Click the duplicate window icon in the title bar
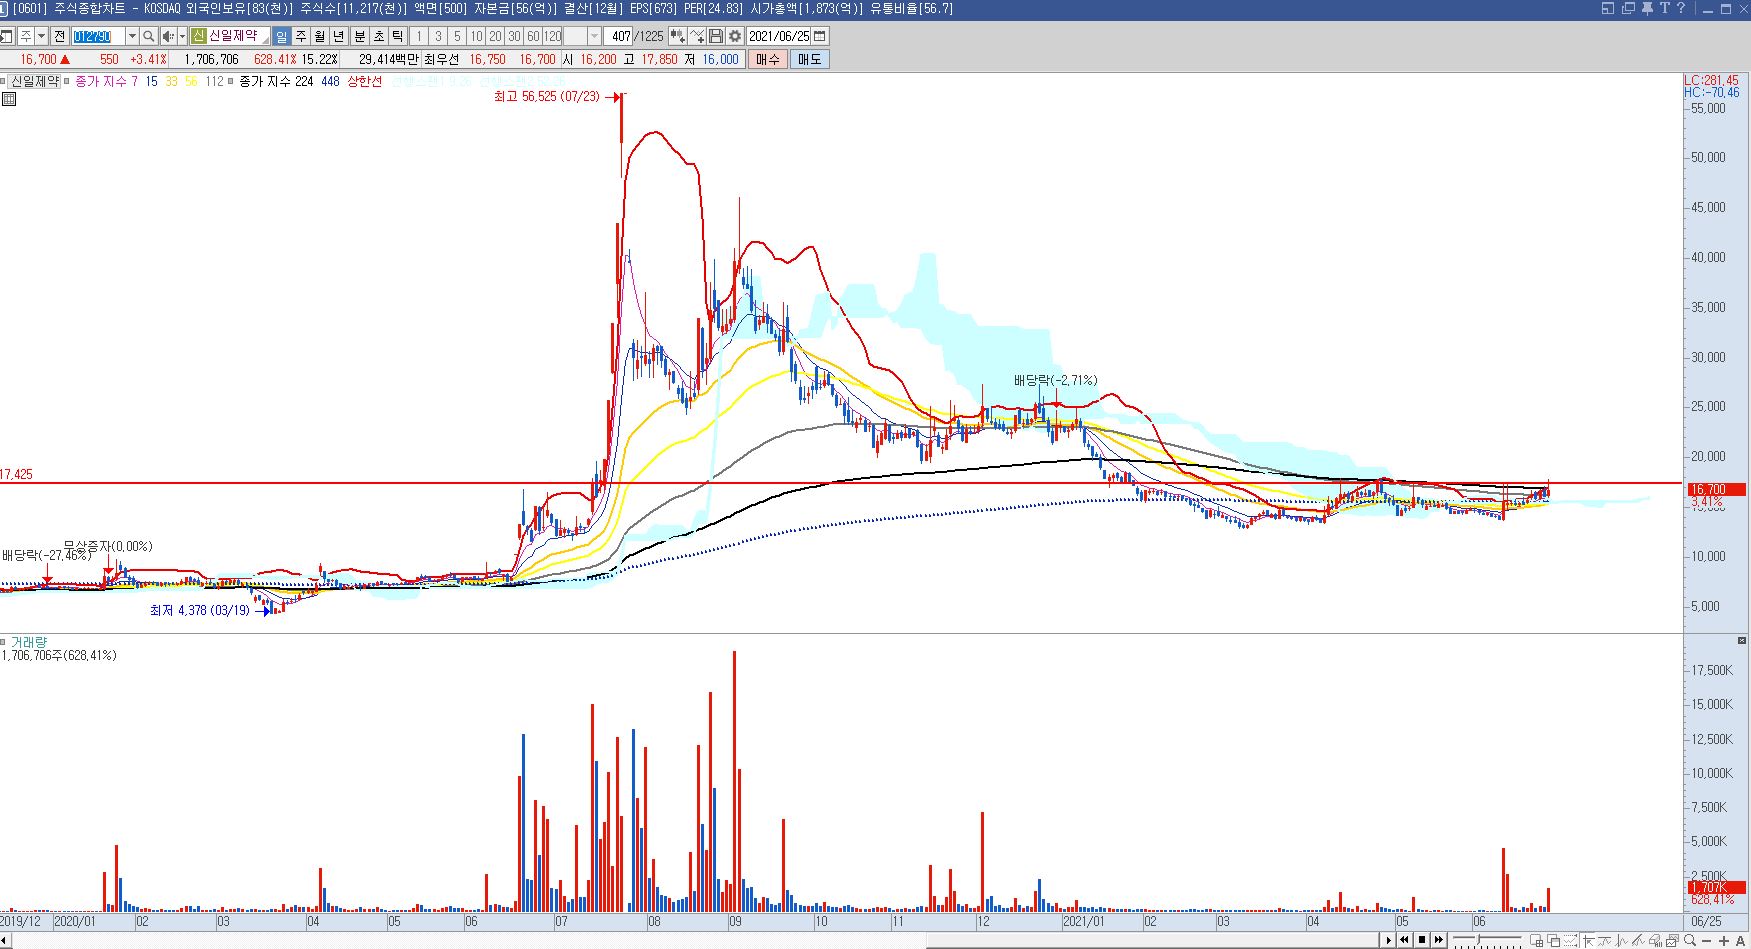The image size is (1751, 949). 1628,8
